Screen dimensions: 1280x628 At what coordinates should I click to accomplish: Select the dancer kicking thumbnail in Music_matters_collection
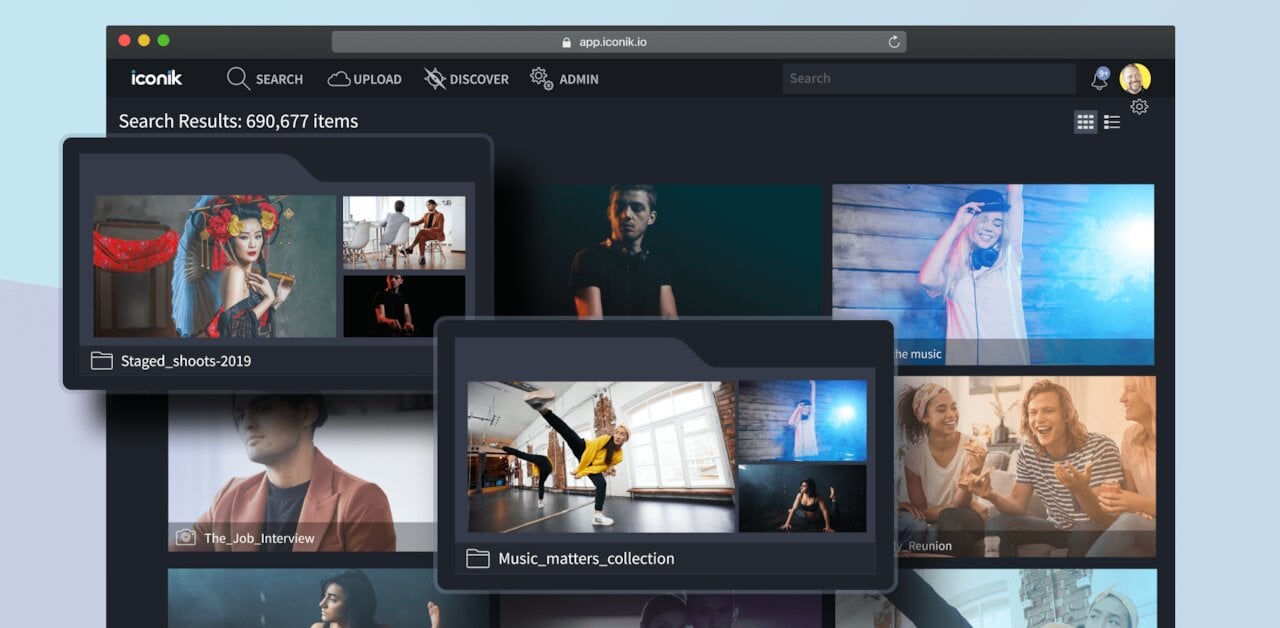(601, 456)
